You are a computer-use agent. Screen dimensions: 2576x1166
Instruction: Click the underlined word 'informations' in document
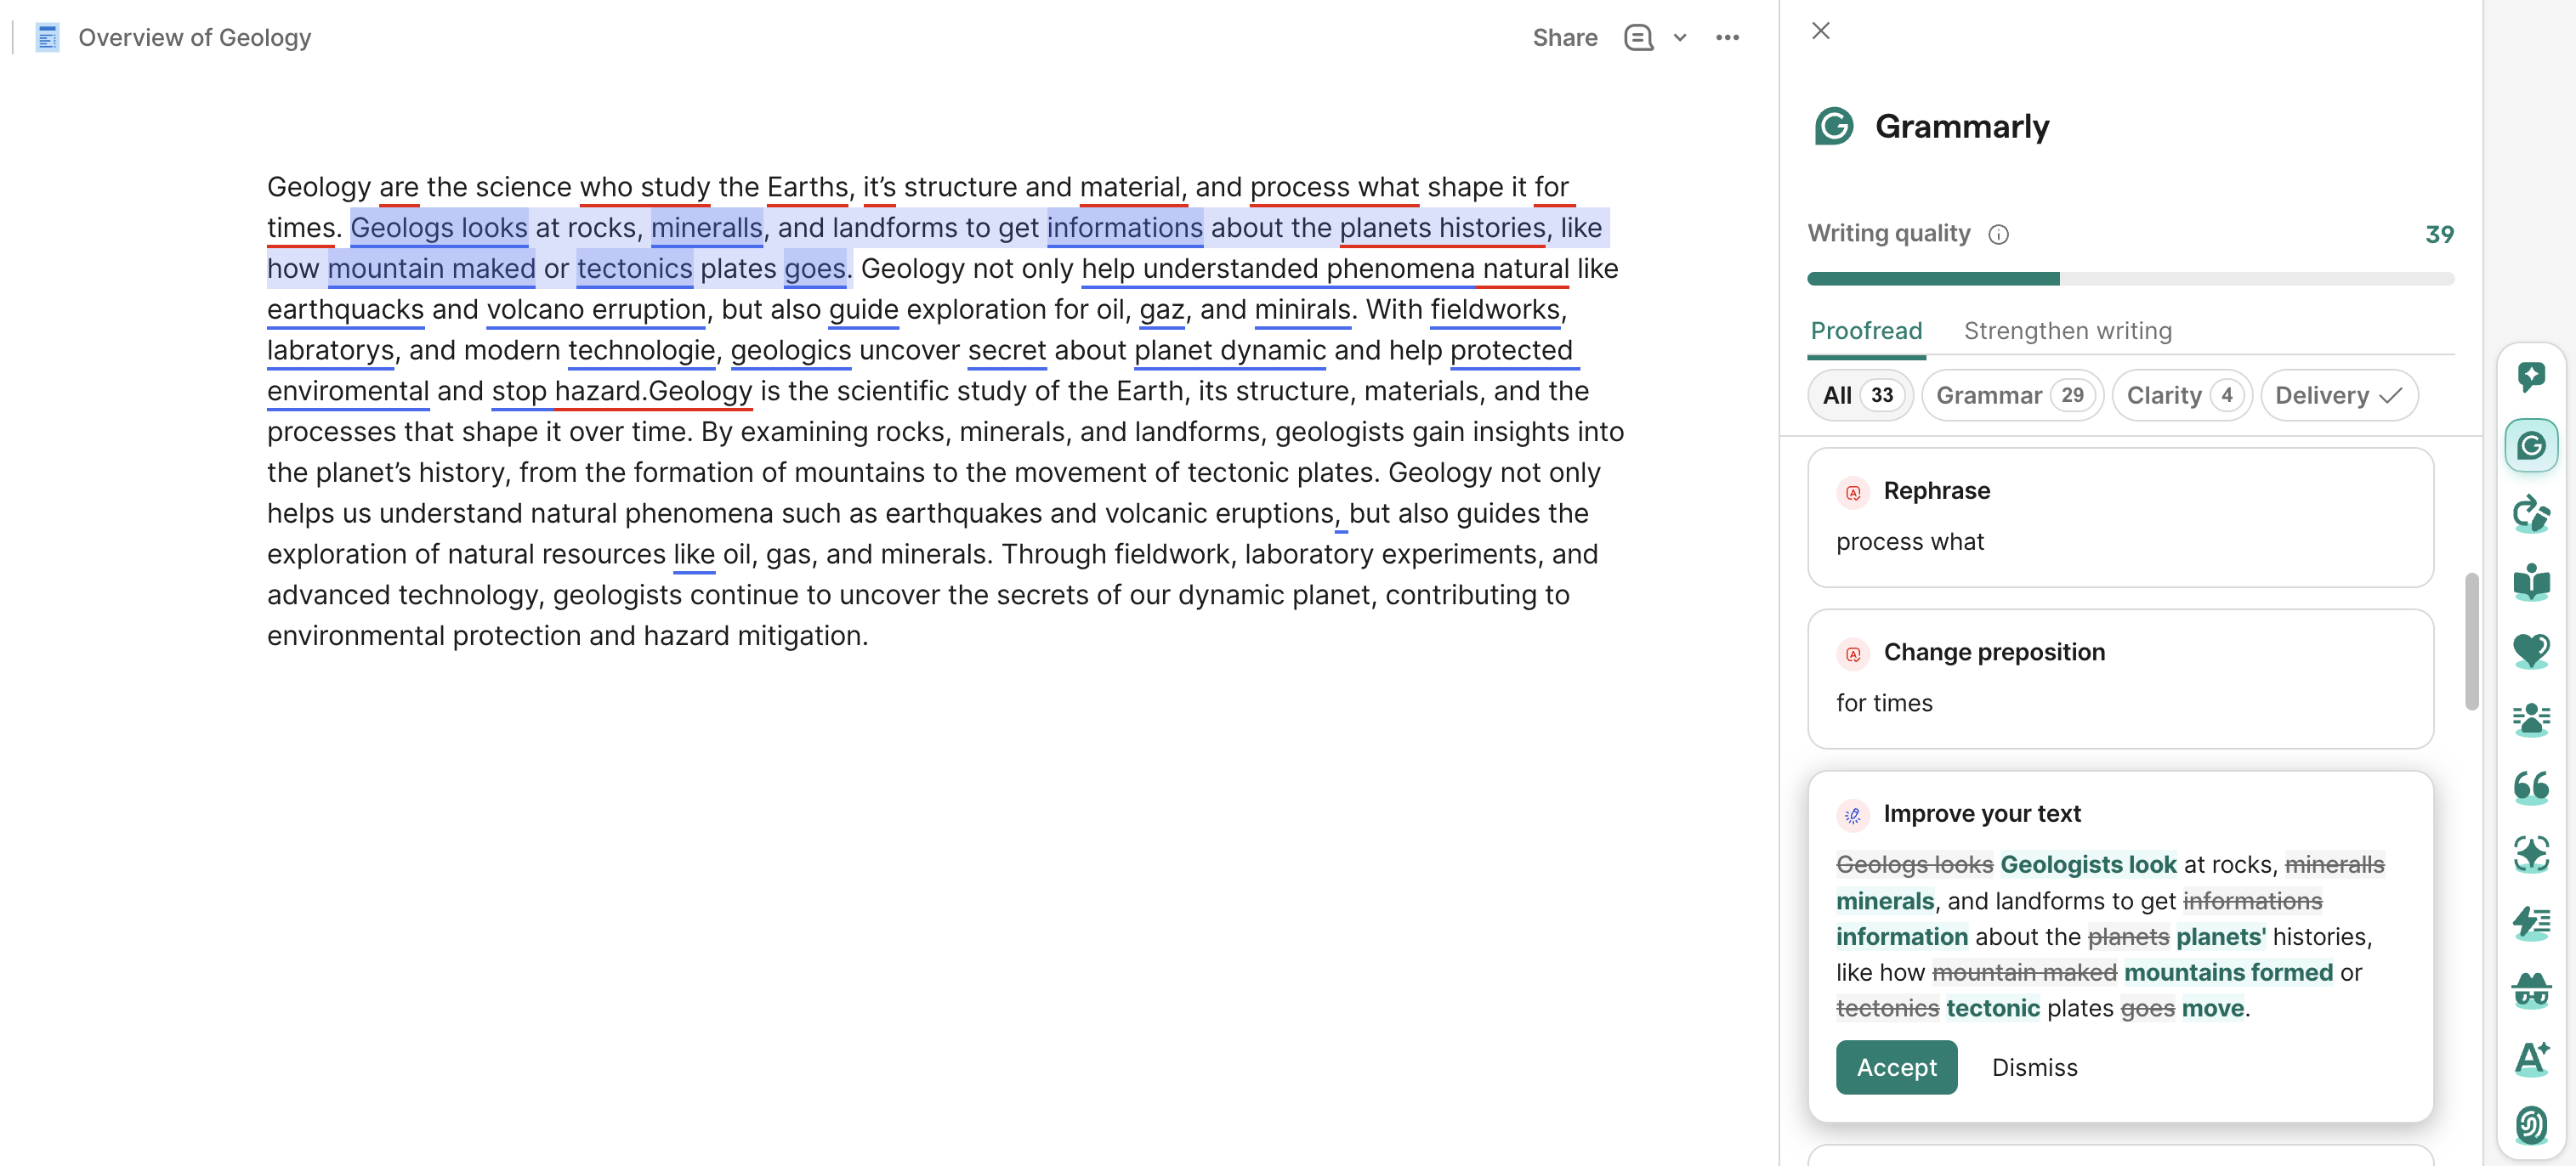point(1124,228)
